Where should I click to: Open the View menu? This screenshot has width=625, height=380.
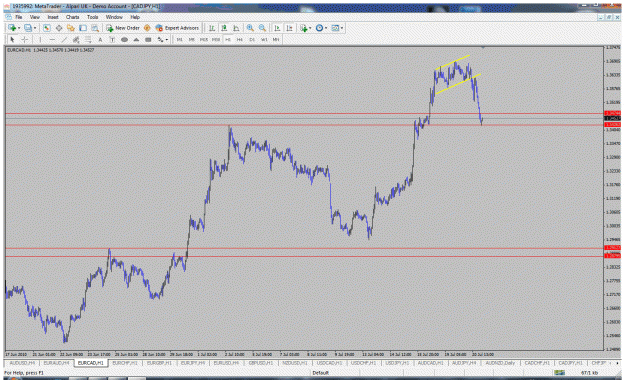35,17
